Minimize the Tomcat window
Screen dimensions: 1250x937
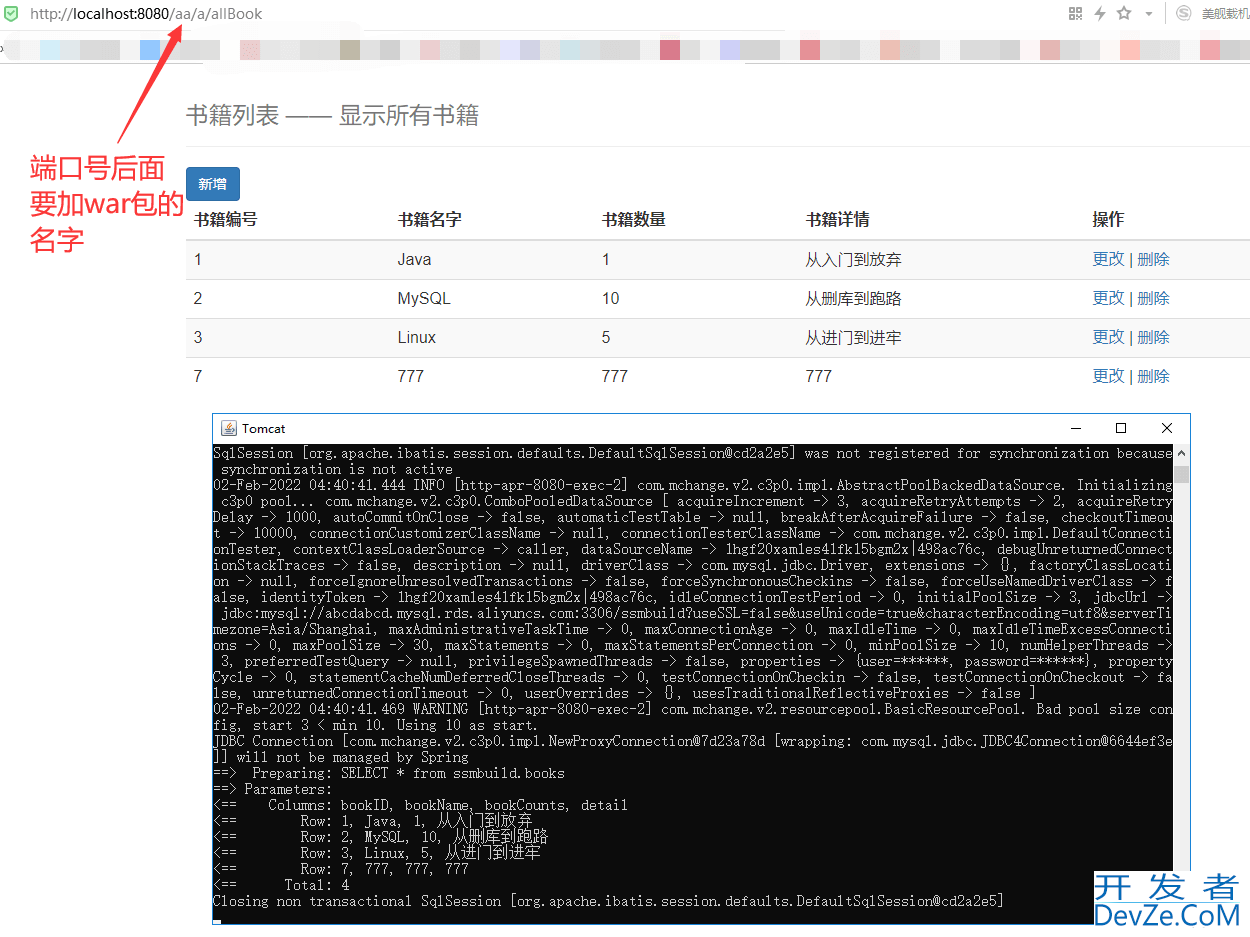pyautogui.click(x=1075, y=428)
